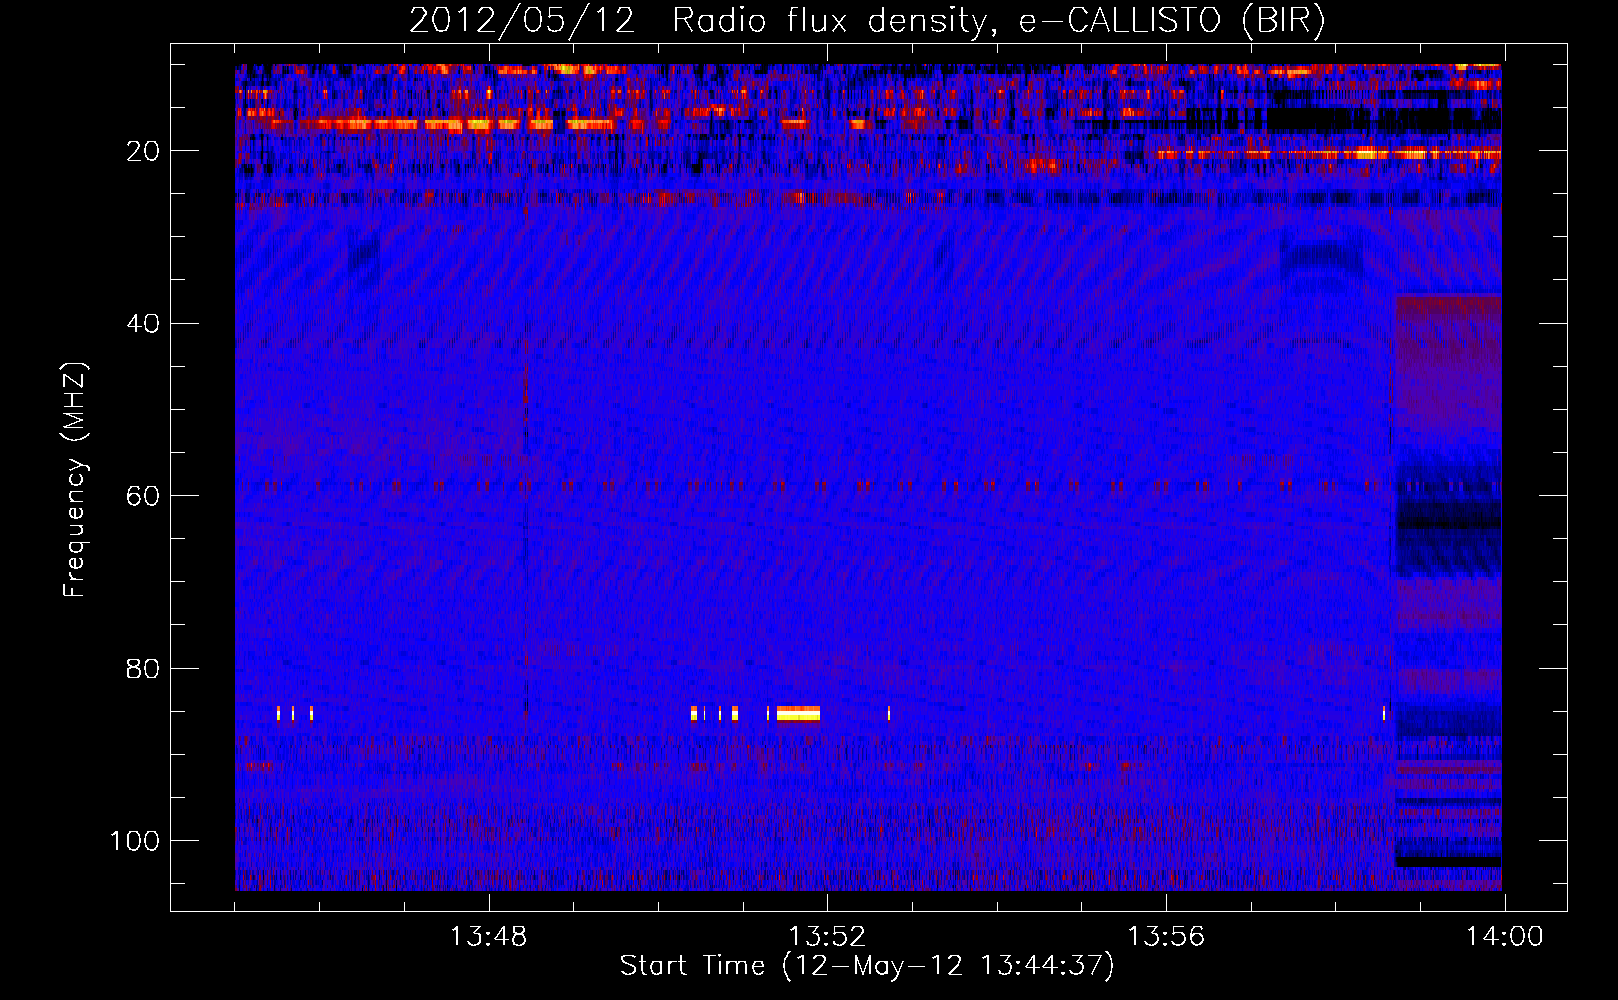Click the "Start Time (12-May-12 13:44:37)" label
This screenshot has width=1618, height=1000.
click(x=867, y=966)
